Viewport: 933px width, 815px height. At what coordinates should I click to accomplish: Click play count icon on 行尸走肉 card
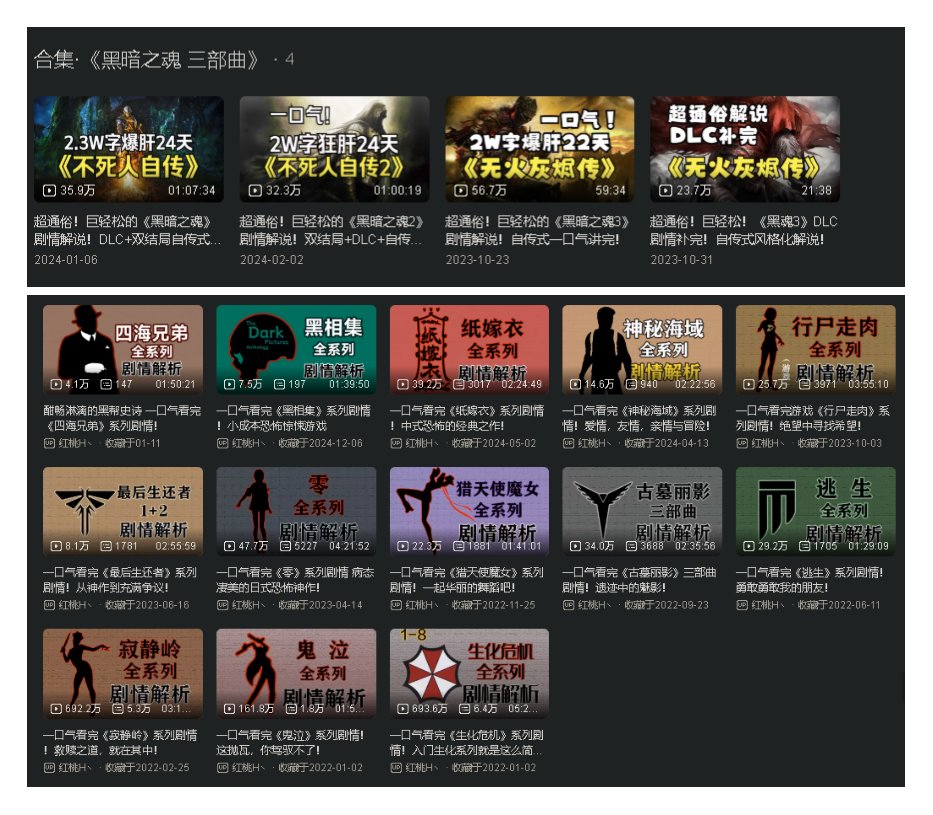click(749, 384)
